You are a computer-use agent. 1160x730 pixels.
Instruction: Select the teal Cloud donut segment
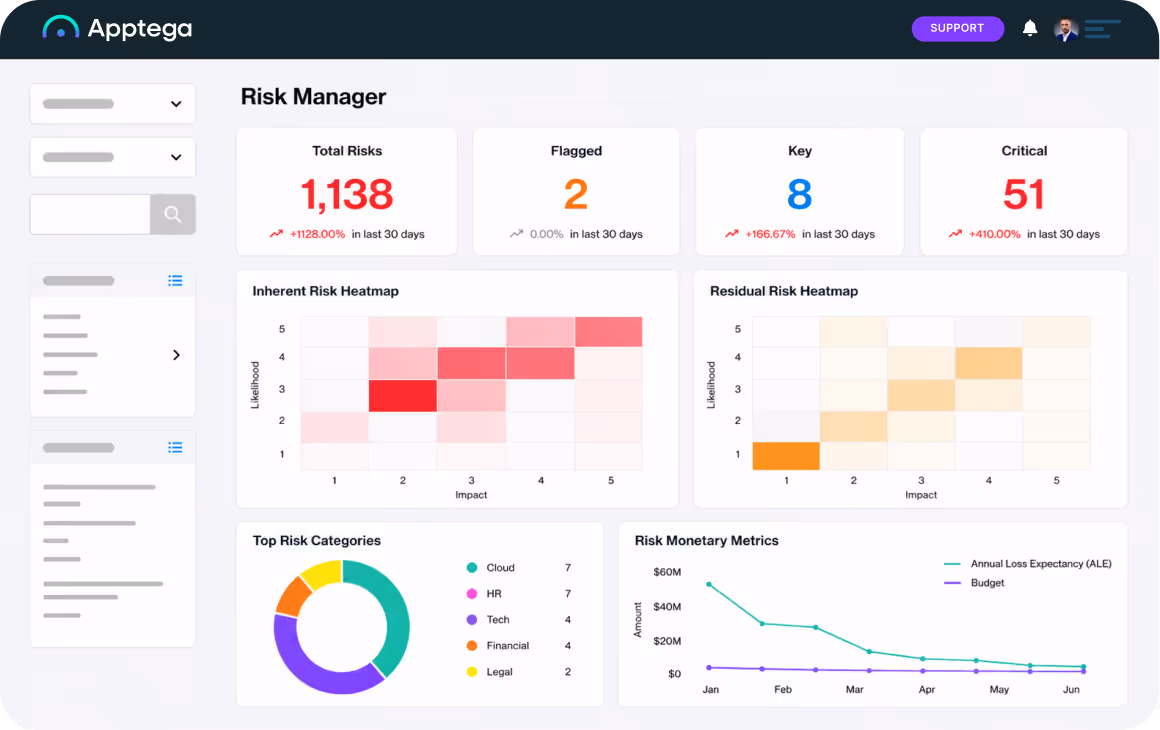(x=397, y=615)
